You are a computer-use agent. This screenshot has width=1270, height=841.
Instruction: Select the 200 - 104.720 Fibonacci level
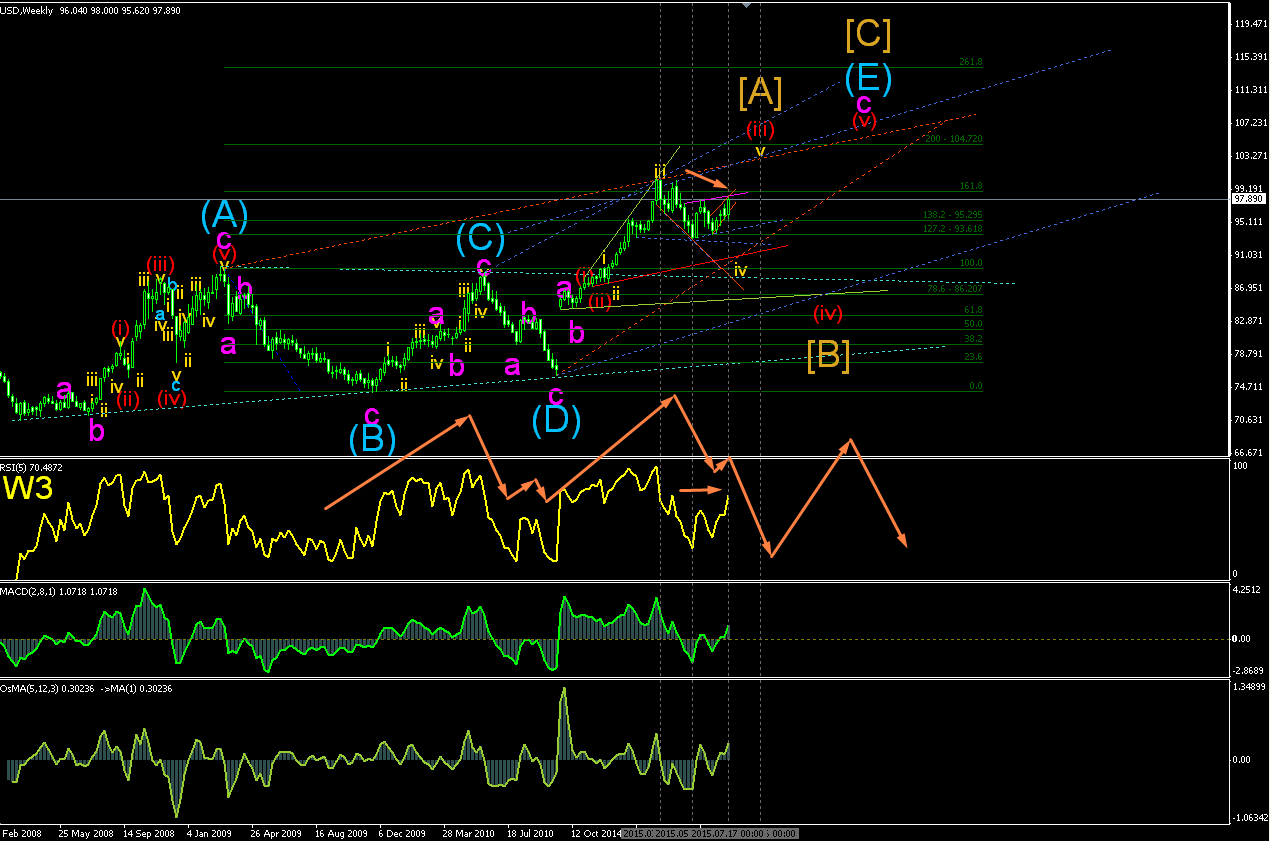pyautogui.click(x=956, y=138)
